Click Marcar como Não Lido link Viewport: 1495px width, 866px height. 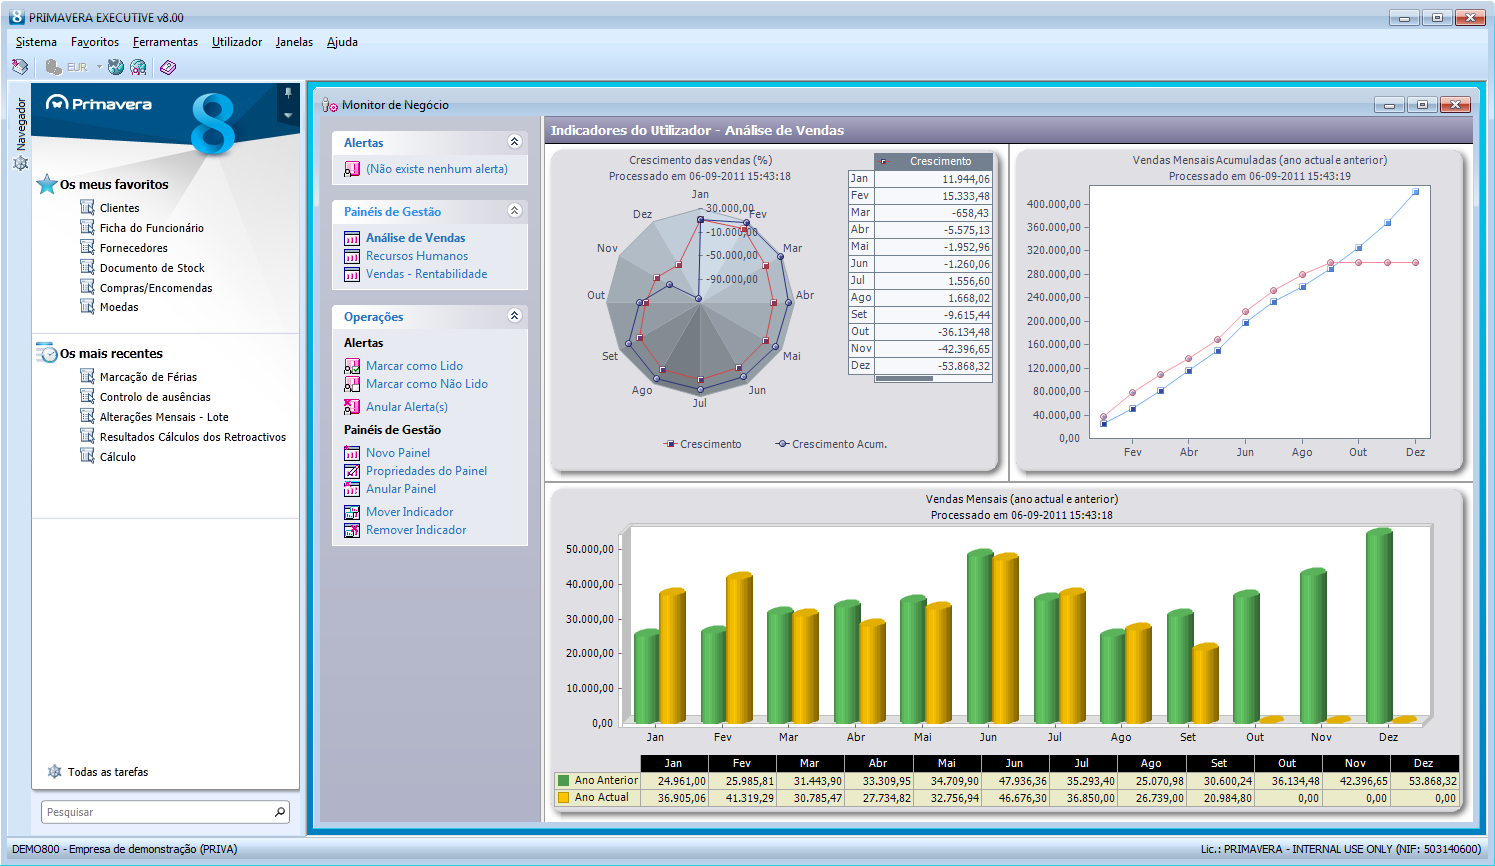427,384
